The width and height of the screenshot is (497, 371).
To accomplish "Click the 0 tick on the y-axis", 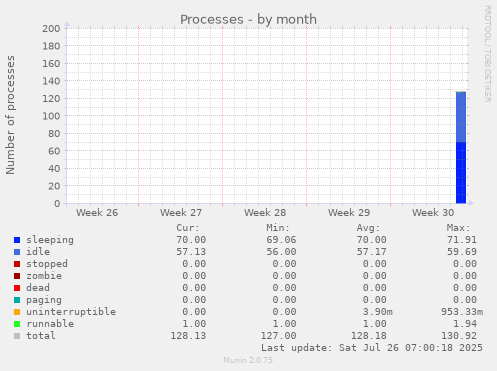I will pos(57,204).
